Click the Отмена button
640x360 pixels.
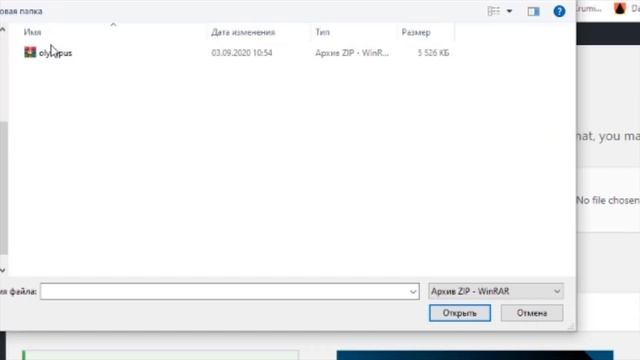pos(532,313)
